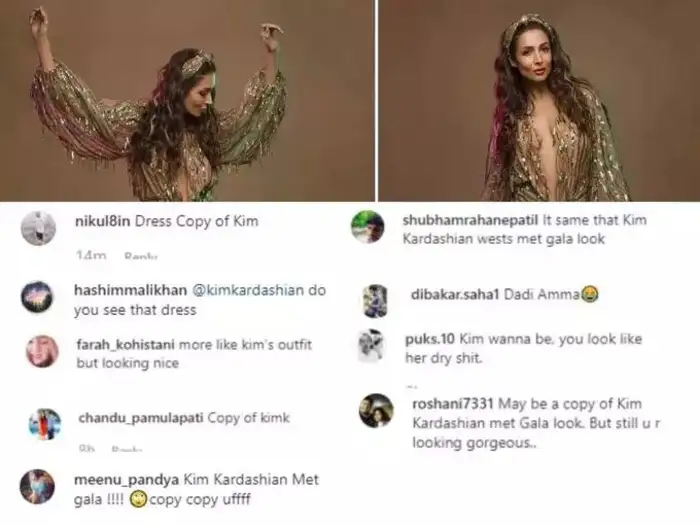
Task: Open nikul8in's profile avatar
Action: pyautogui.click(x=37, y=227)
